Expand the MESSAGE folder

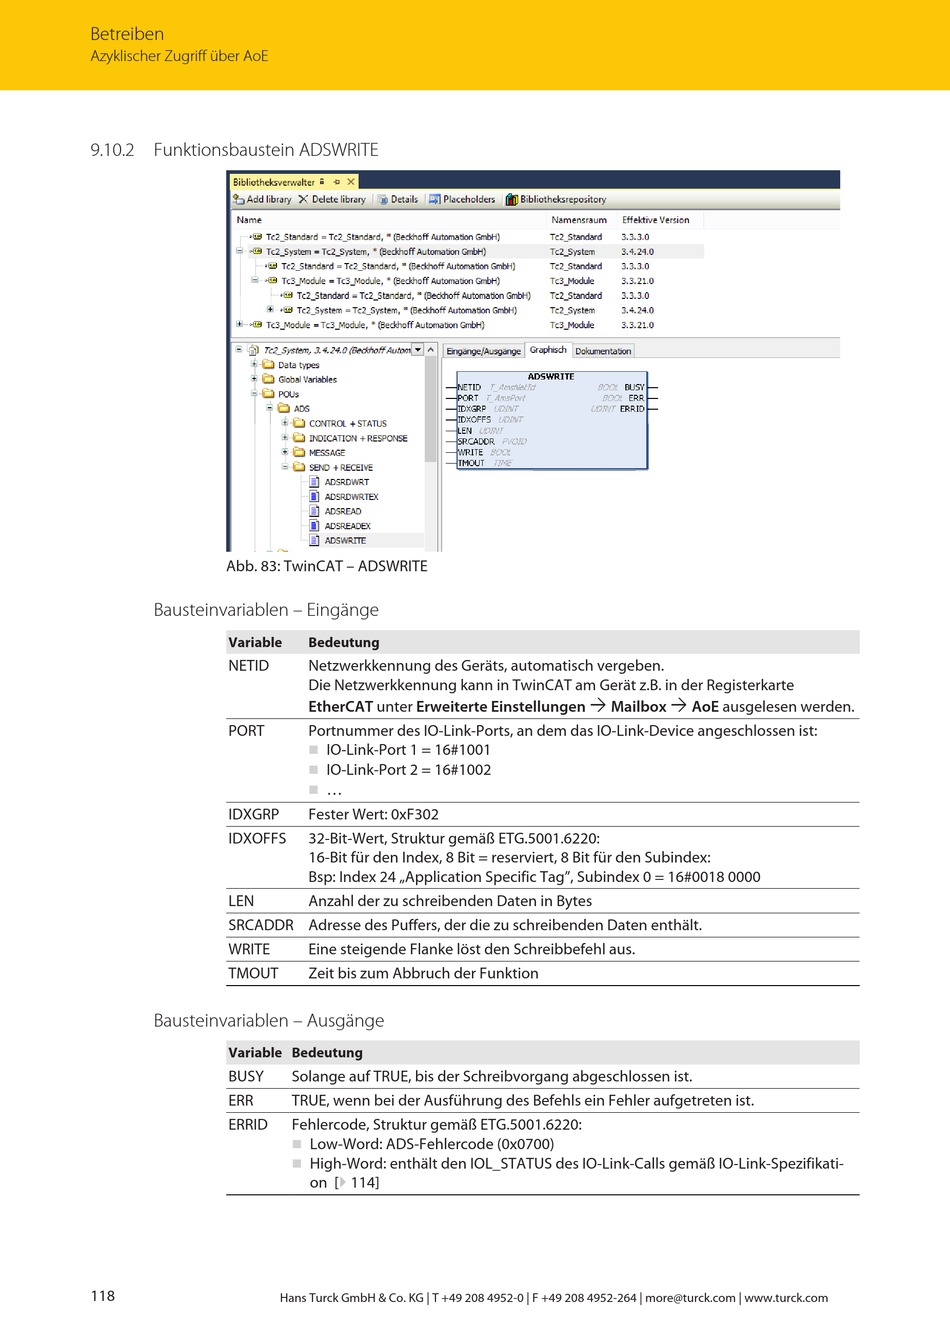pyautogui.click(x=285, y=452)
